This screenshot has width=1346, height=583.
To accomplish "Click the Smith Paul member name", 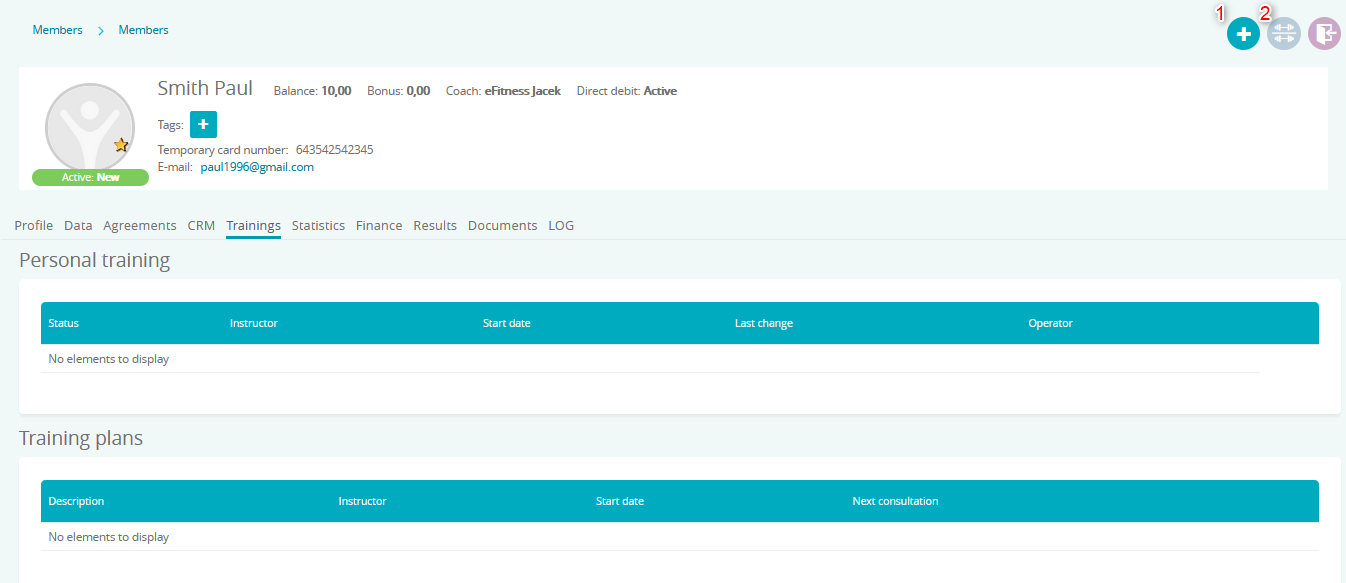I will (205, 88).
